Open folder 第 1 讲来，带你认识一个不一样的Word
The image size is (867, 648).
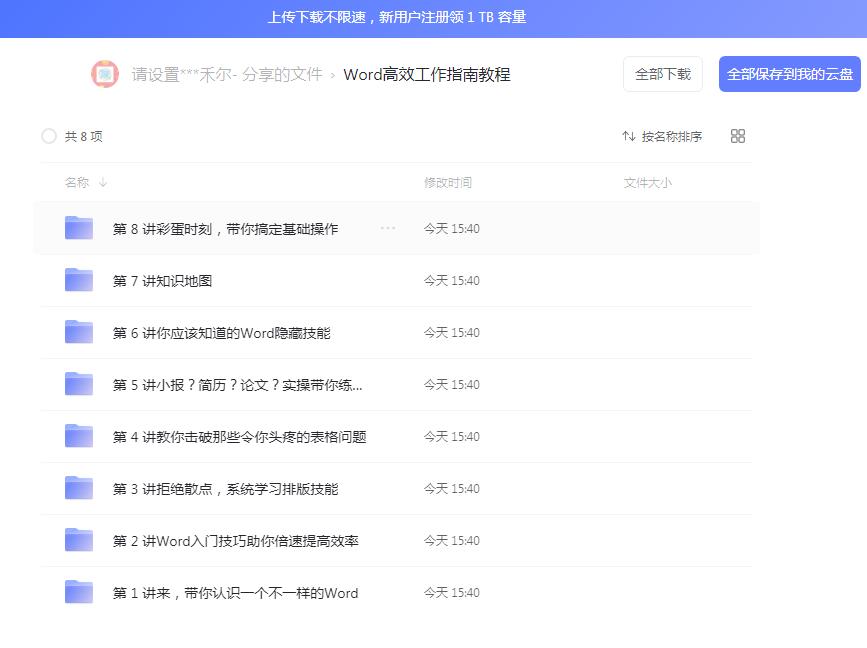coord(236,593)
